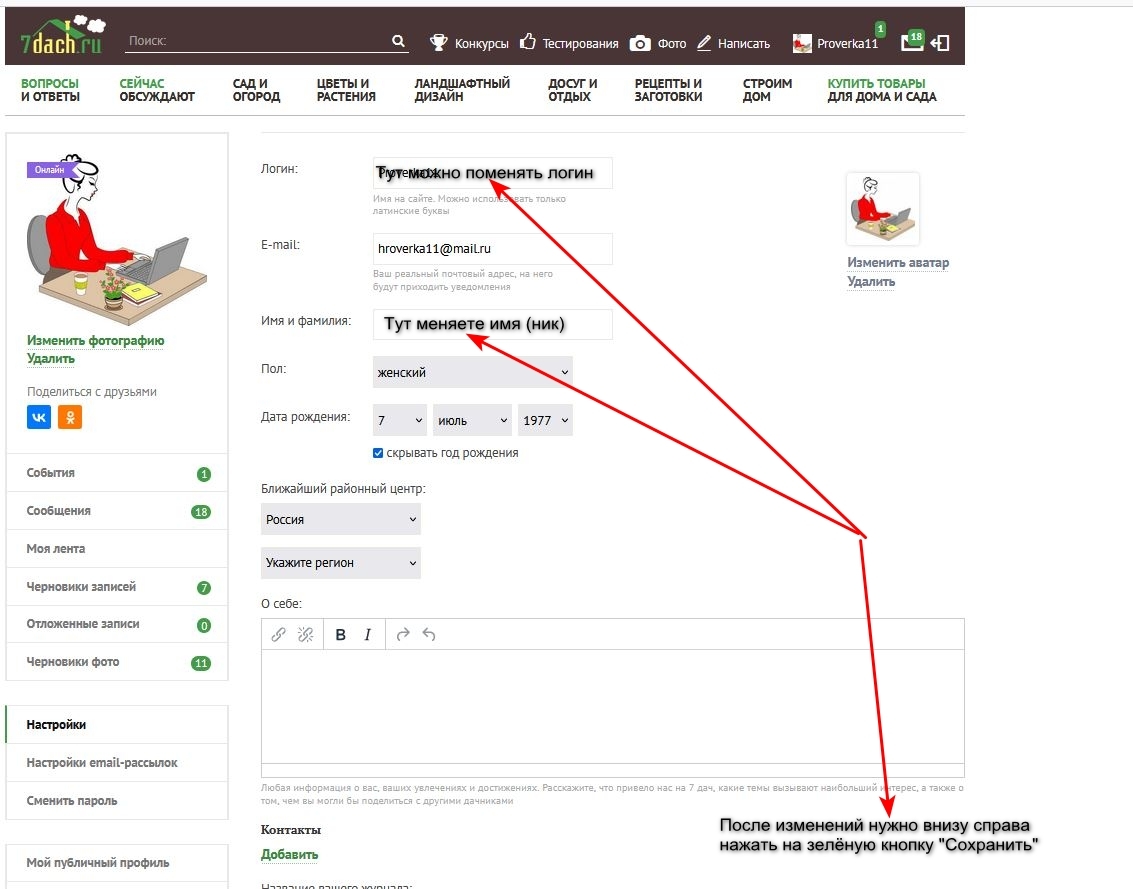Share profile via VK icon
This screenshot has height=889, width=1133.
[39, 418]
